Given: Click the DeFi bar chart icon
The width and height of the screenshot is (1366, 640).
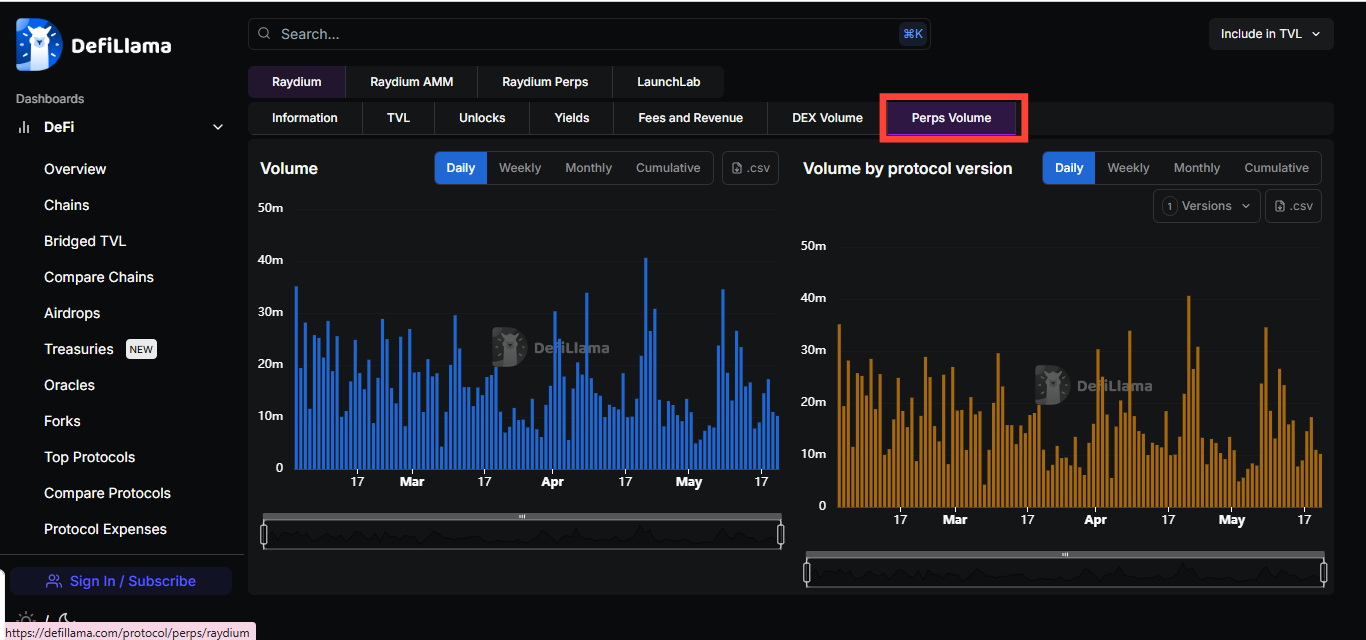Looking at the screenshot, I should [x=25, y=127].
